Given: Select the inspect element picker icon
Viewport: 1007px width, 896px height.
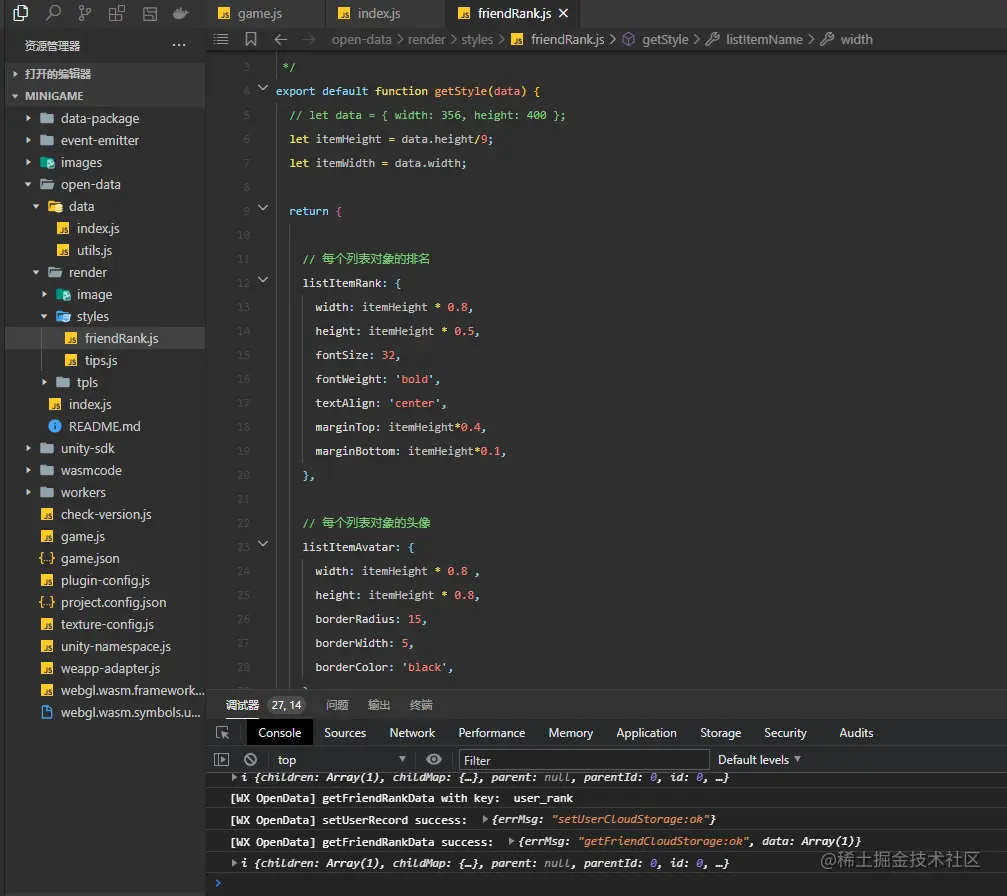Looking at the screenshot, I should 222,733.
